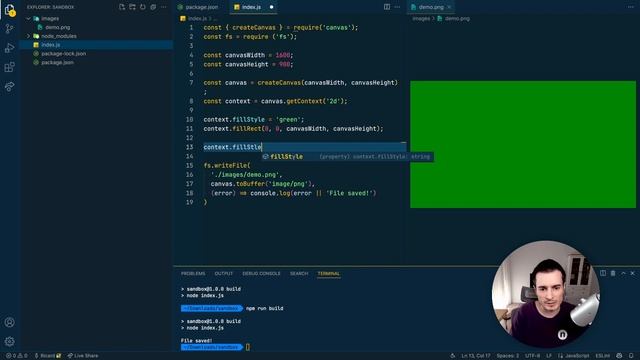Open the Manage gear menu
This screenshot has width=640, height=360.
point(9,341)
